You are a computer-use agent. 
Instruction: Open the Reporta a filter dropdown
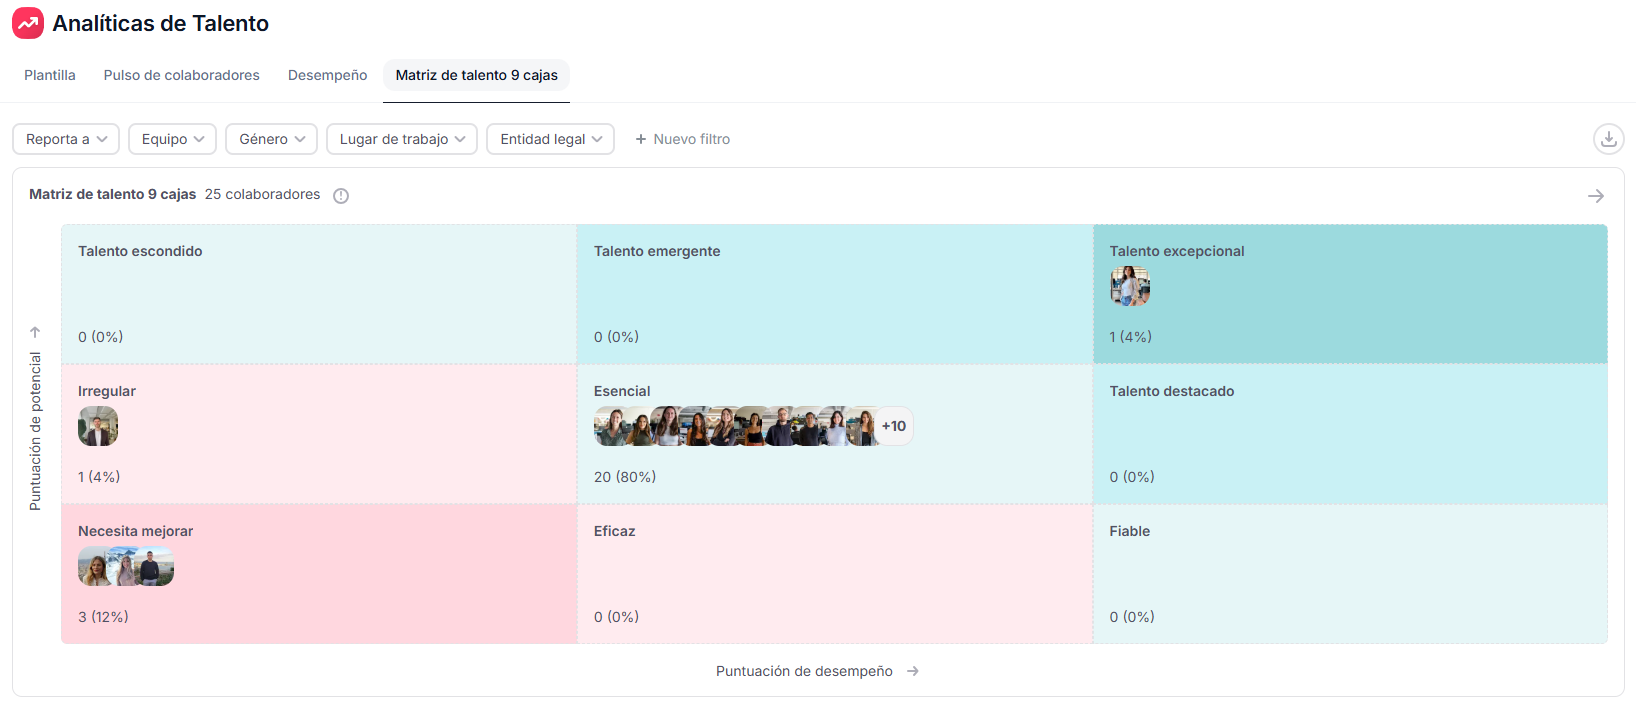66,139
